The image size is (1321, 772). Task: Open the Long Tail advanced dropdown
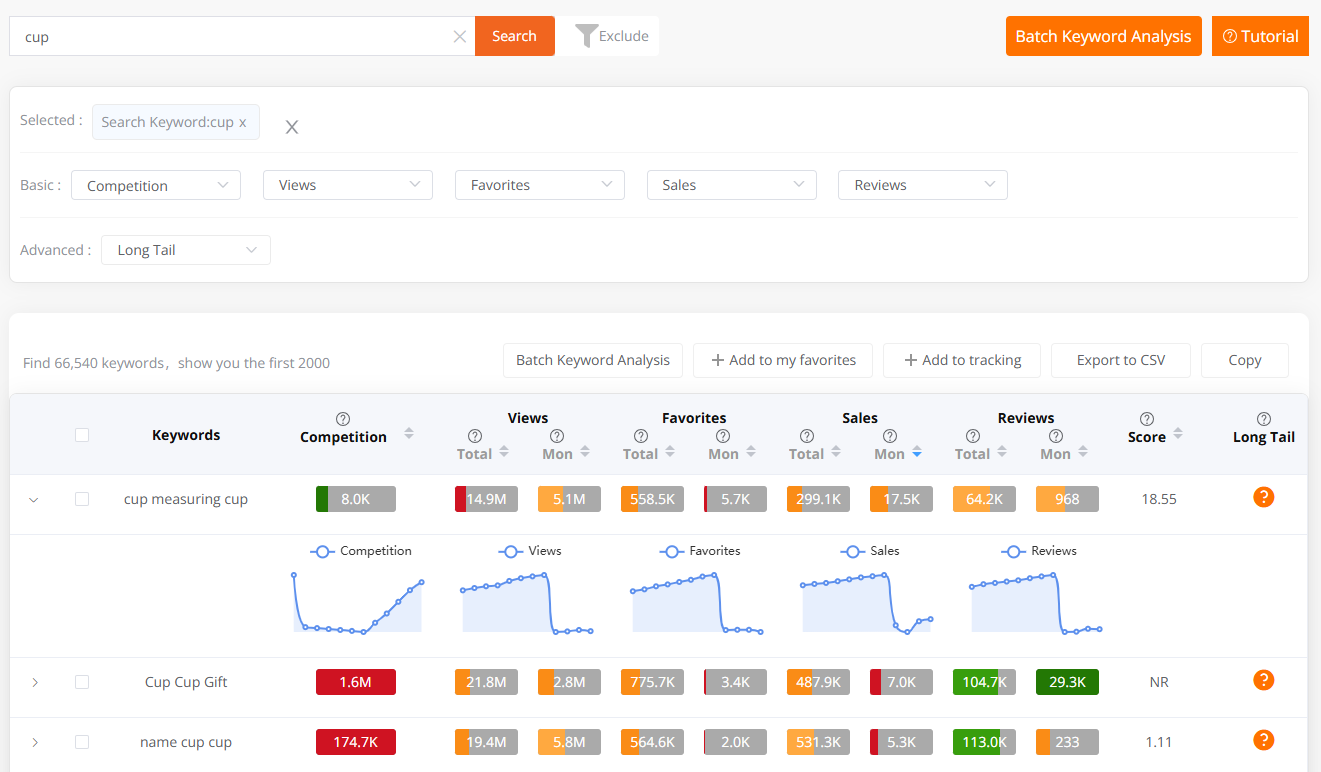click(x=185, y=249)
